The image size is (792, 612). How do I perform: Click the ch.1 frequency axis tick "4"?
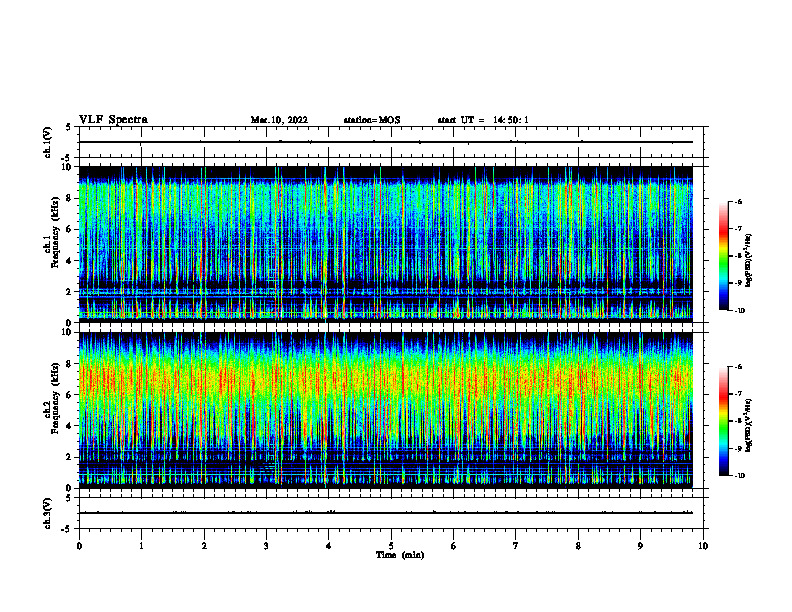click(x=70, y=261)
